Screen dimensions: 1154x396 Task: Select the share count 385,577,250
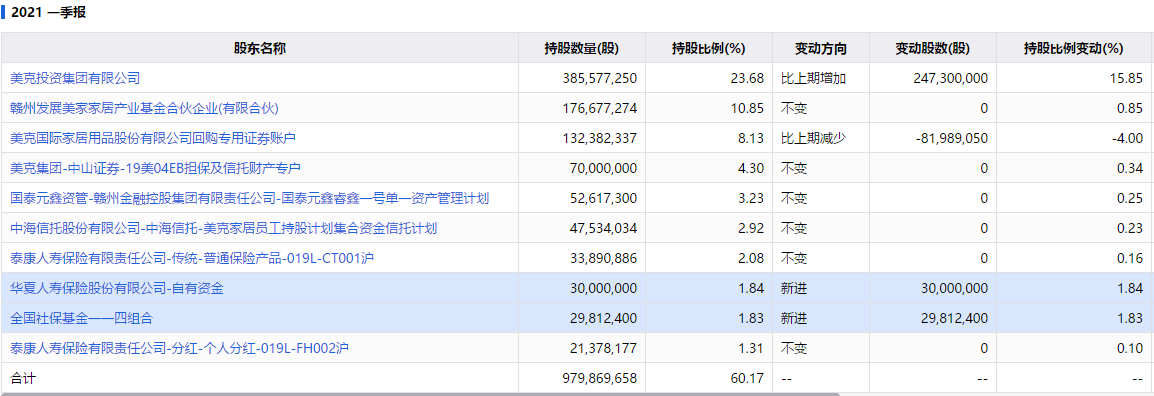coord(599,77)
